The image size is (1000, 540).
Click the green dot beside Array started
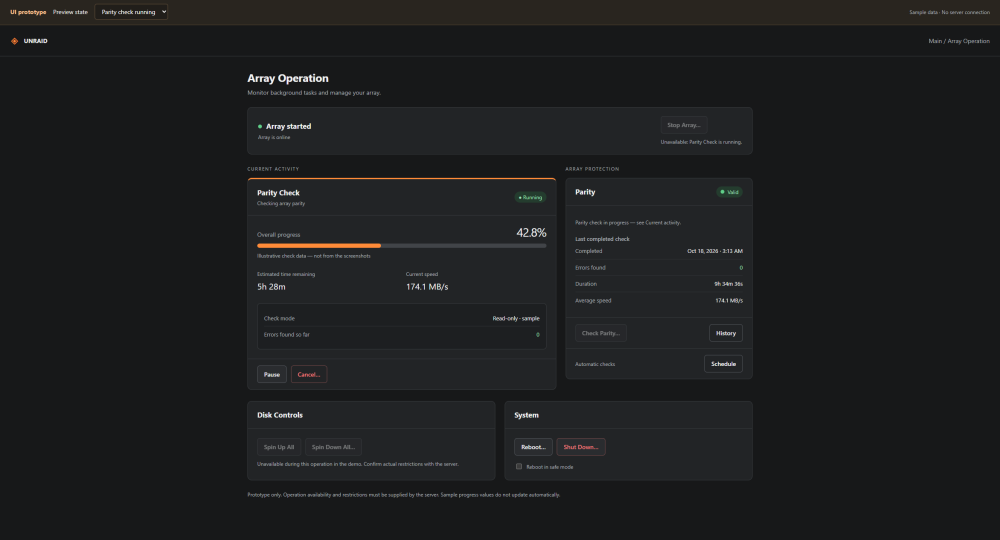tap(260, 126)
